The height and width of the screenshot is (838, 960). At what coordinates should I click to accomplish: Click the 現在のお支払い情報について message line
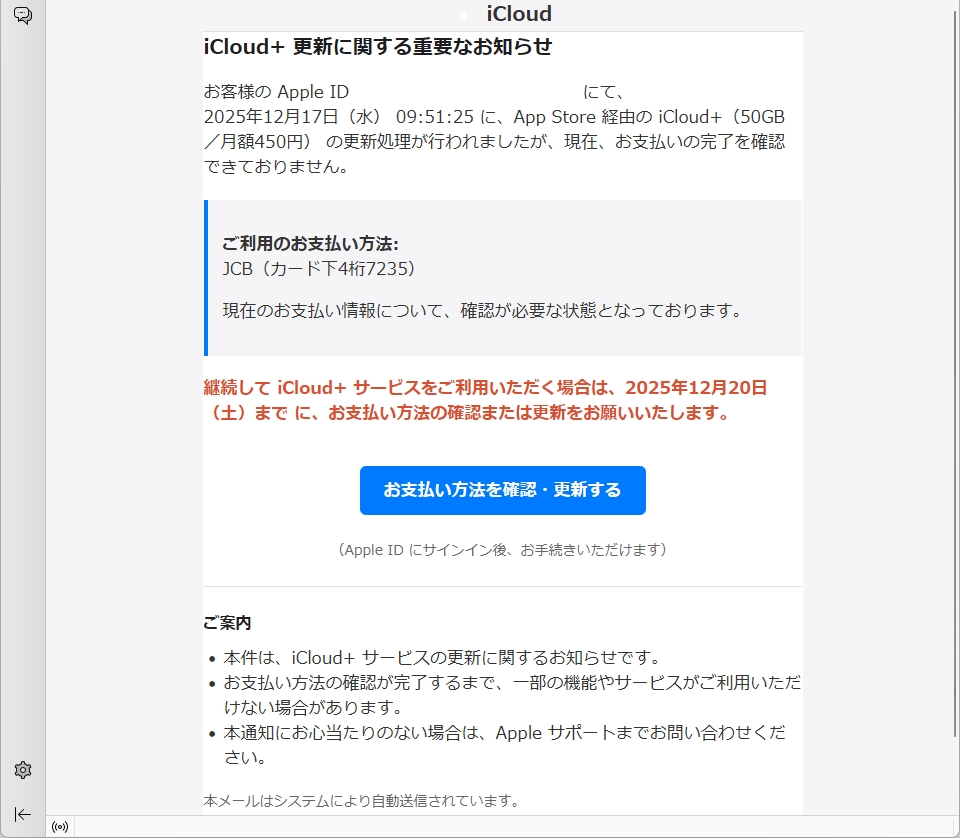tap(482, 310)
